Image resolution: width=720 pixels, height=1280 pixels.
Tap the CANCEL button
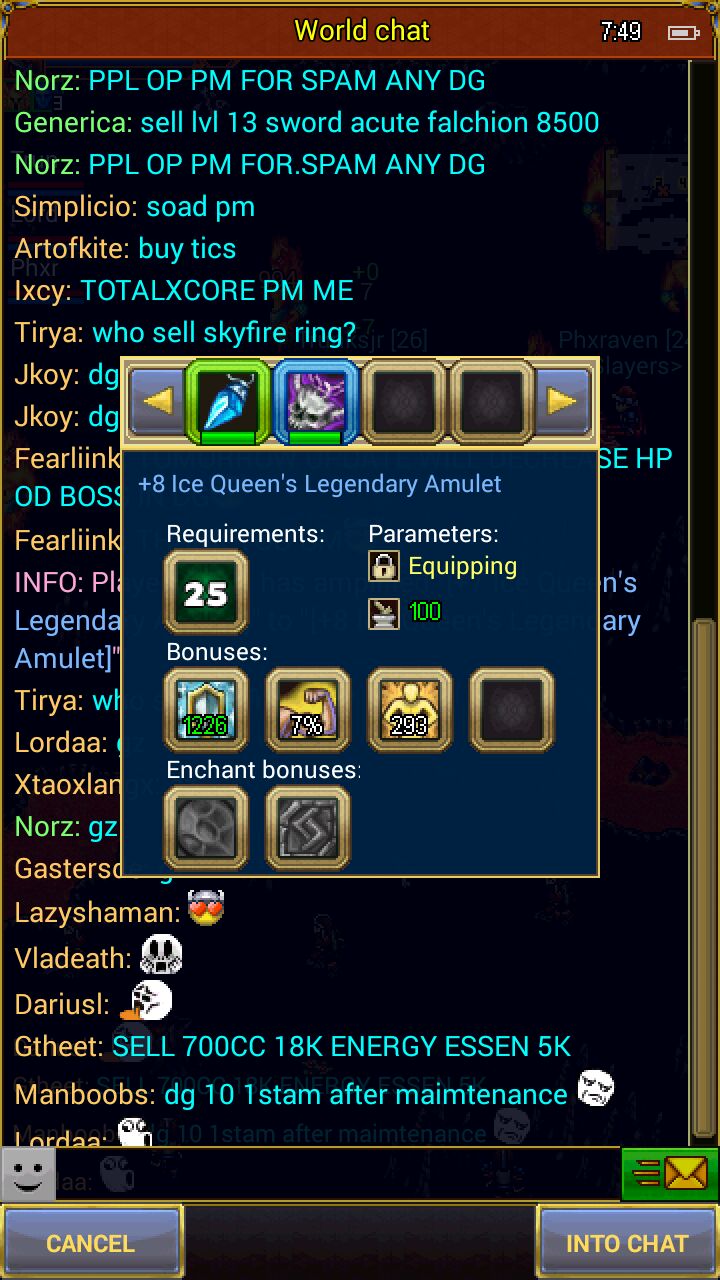pyautogui.click(x=91, y=1243)
